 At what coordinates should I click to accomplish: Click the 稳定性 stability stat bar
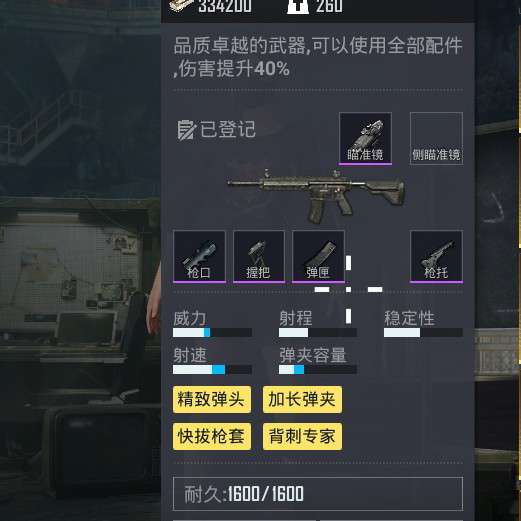point(423,332)
